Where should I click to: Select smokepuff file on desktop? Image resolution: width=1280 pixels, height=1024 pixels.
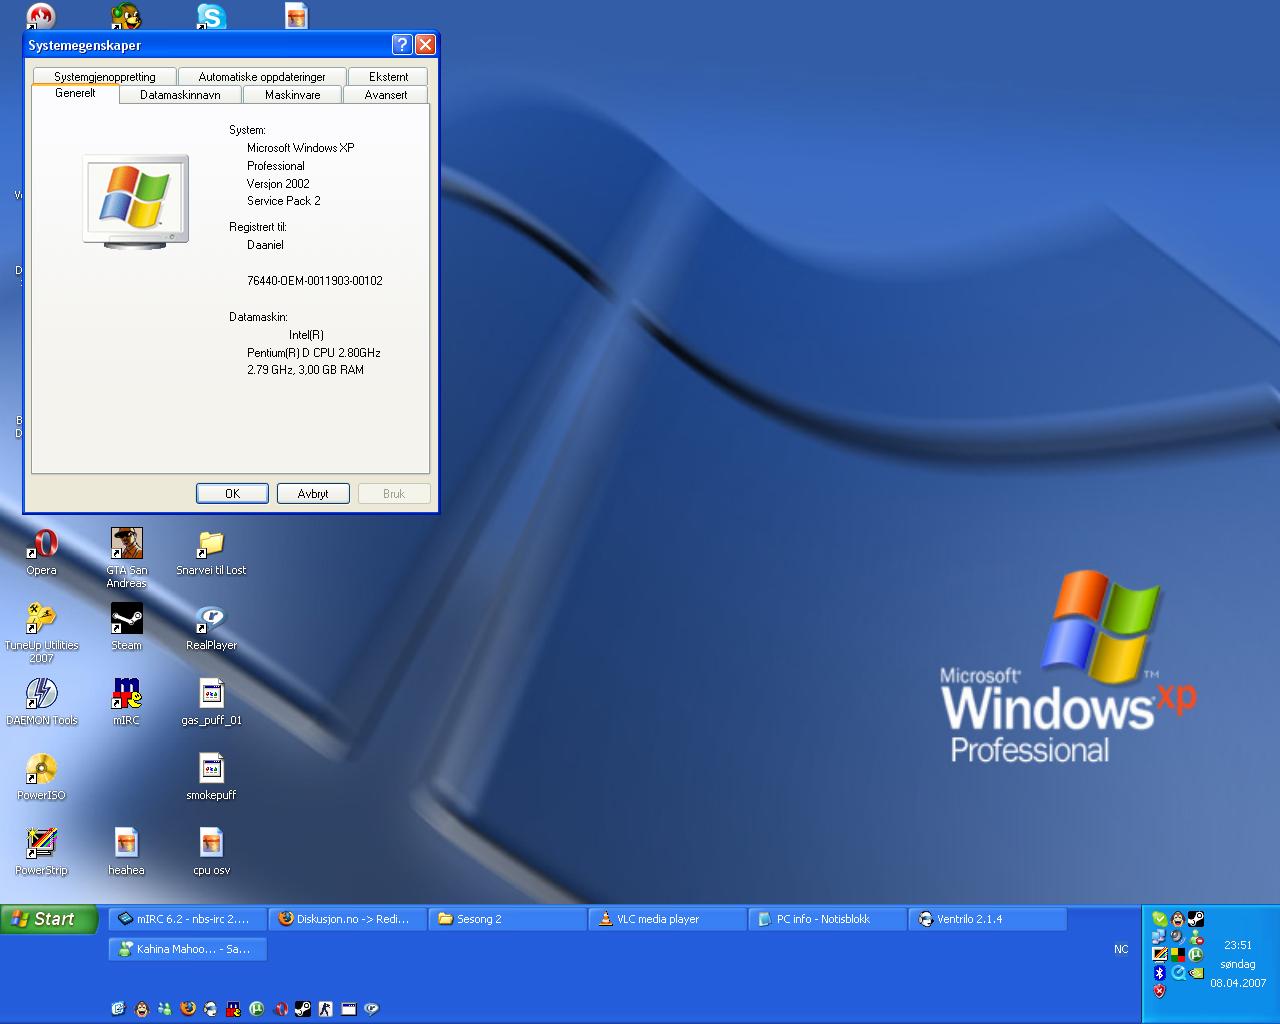coord(211,776)
